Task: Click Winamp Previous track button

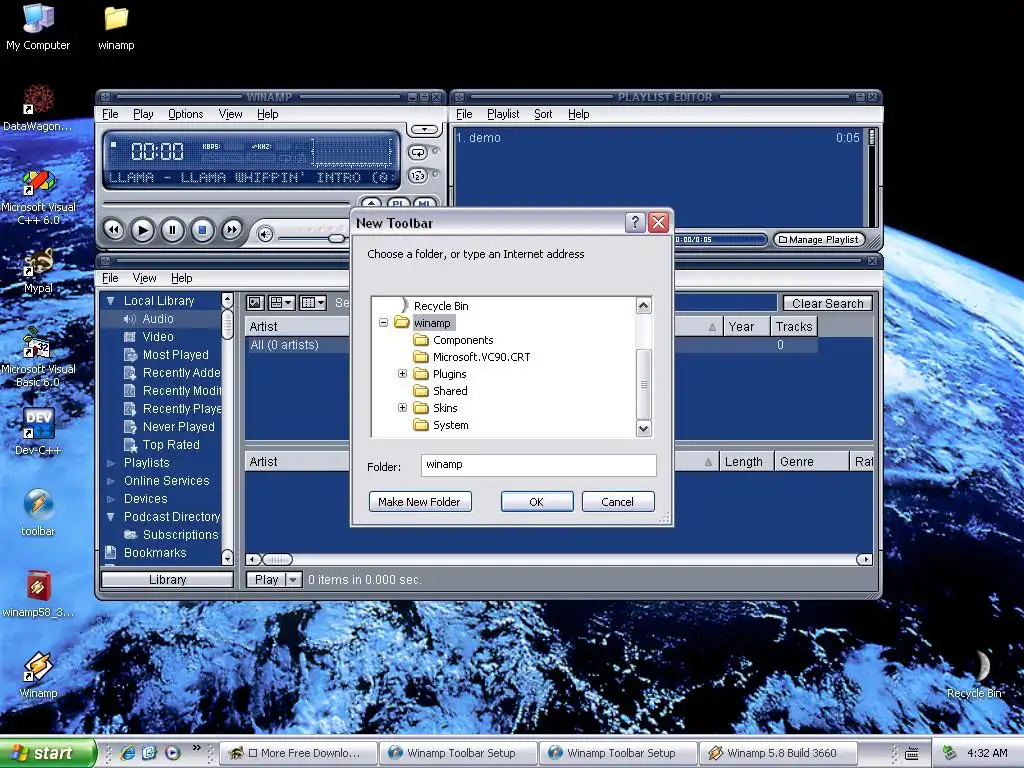Action: 114,230
